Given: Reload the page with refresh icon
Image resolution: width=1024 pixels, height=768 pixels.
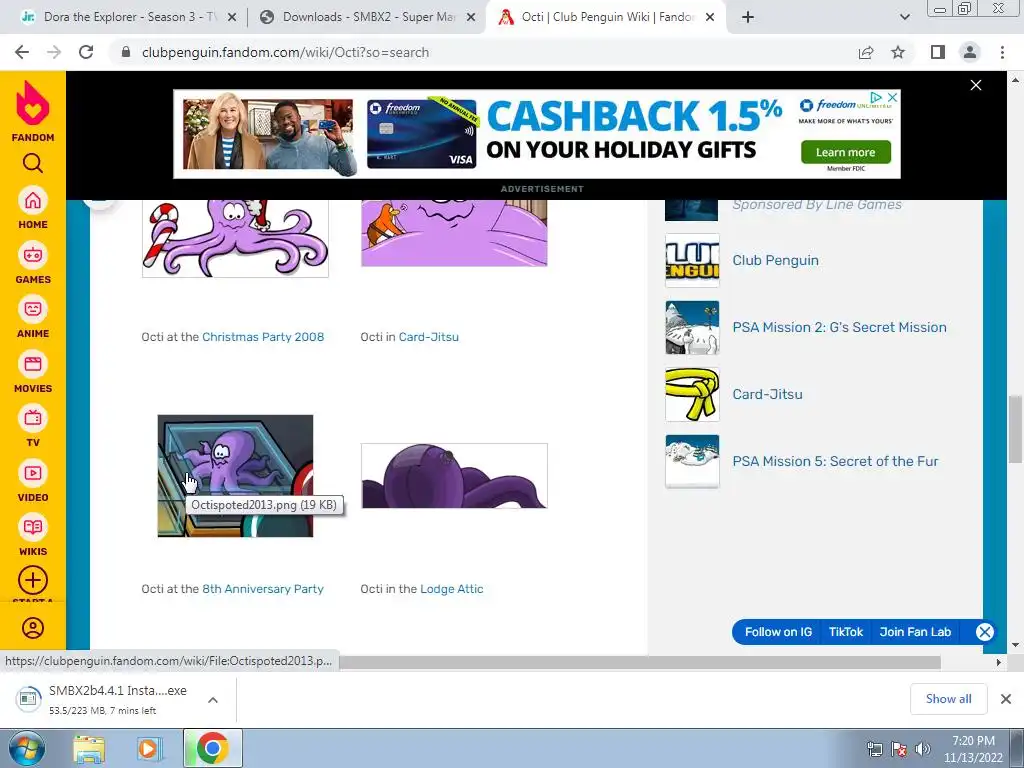Looking at the screenshot, I should pyautogui.click(x=86, y=52).
